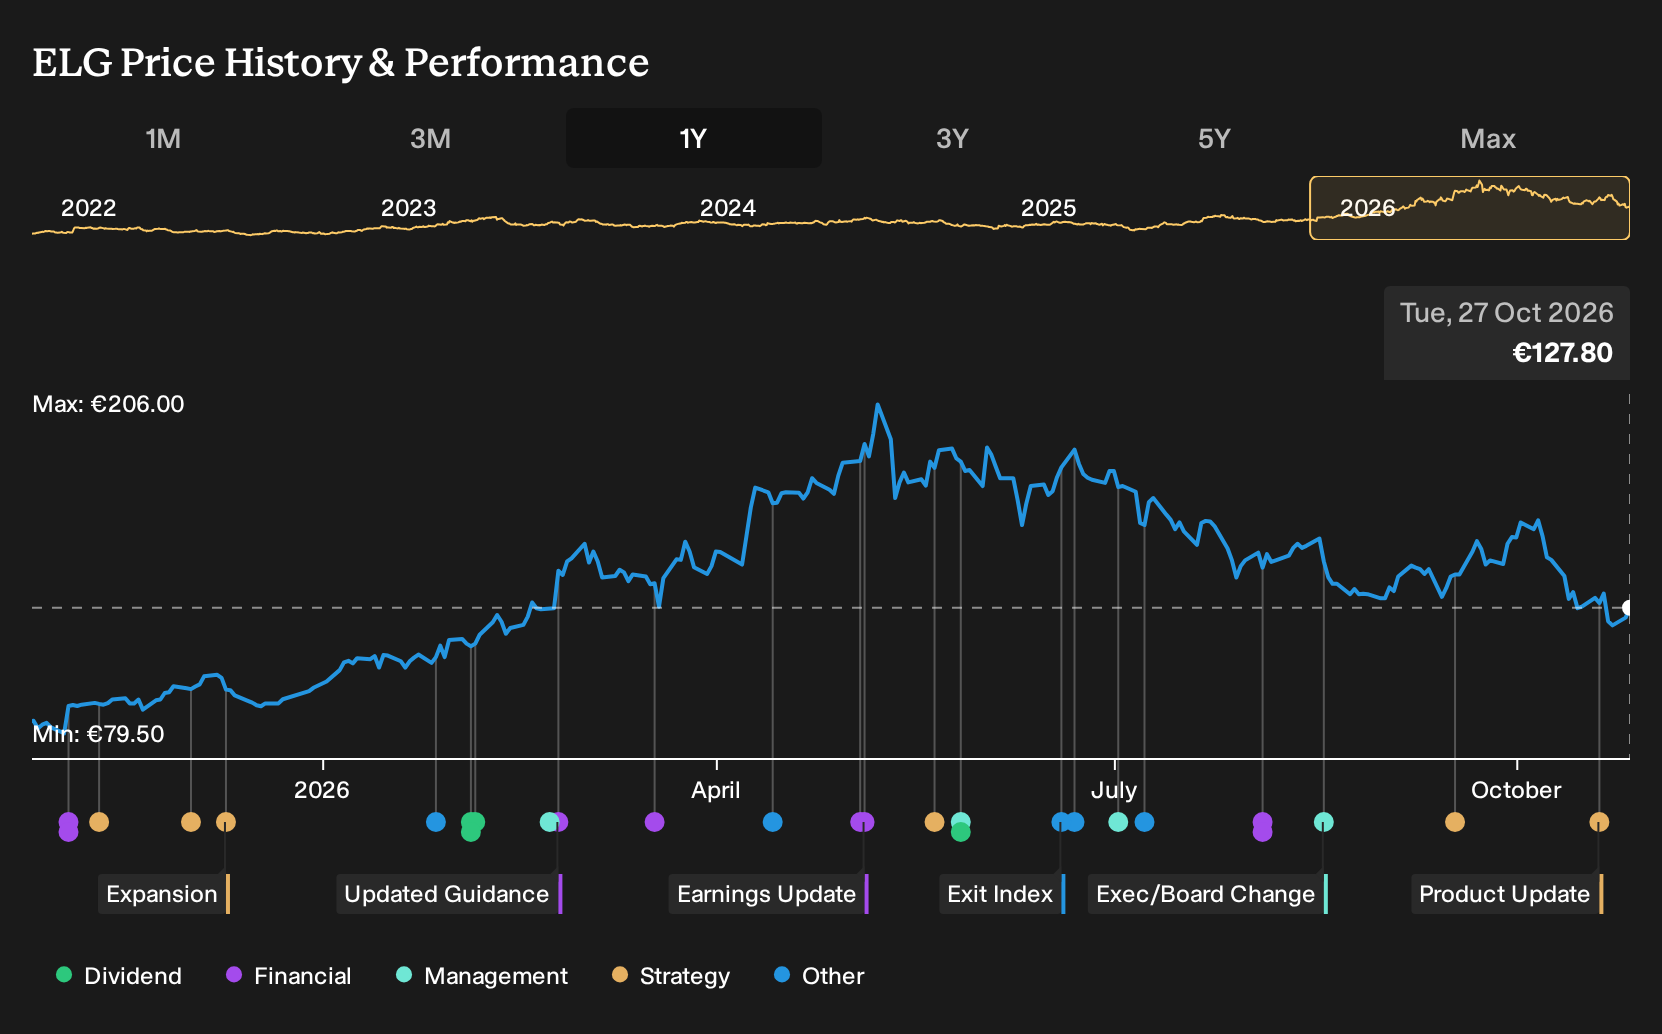Image resolution: width=1662 pixels, height=1034 pixels.
Task: Click the €127.80 price in the tooltip
Action: coord(1562,353)
